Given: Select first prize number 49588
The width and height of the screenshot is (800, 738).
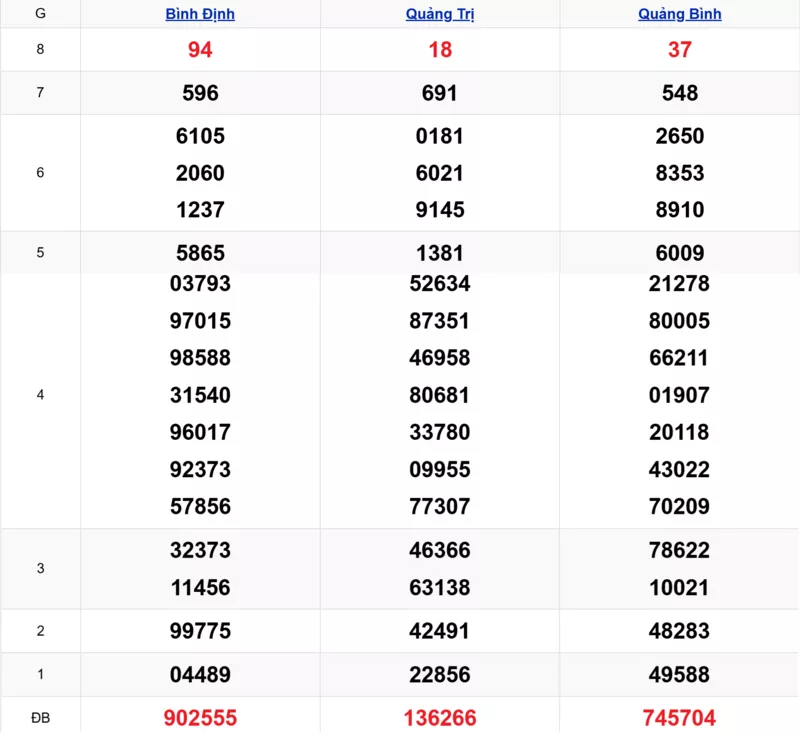Looking at the screenshot, I should tap(680, 675).
